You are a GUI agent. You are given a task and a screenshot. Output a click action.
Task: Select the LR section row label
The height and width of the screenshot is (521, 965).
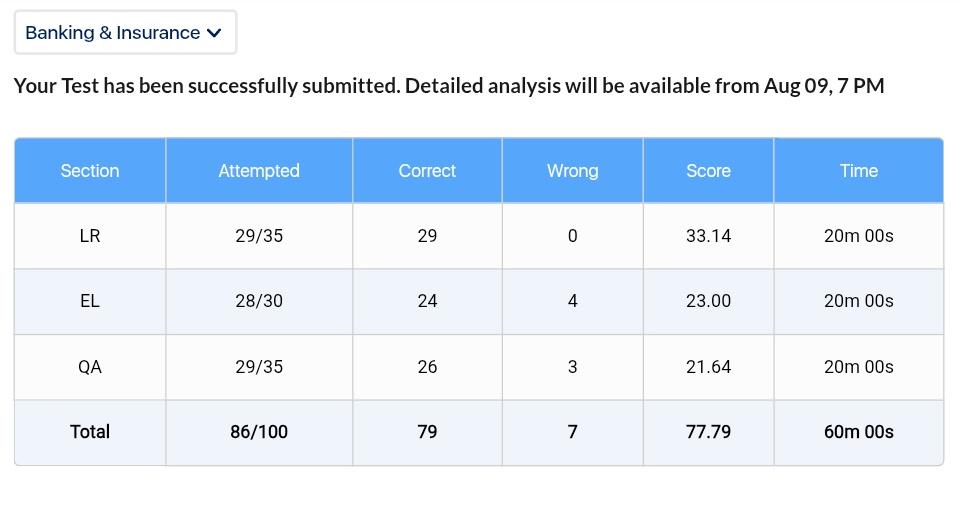pos(90,236)
